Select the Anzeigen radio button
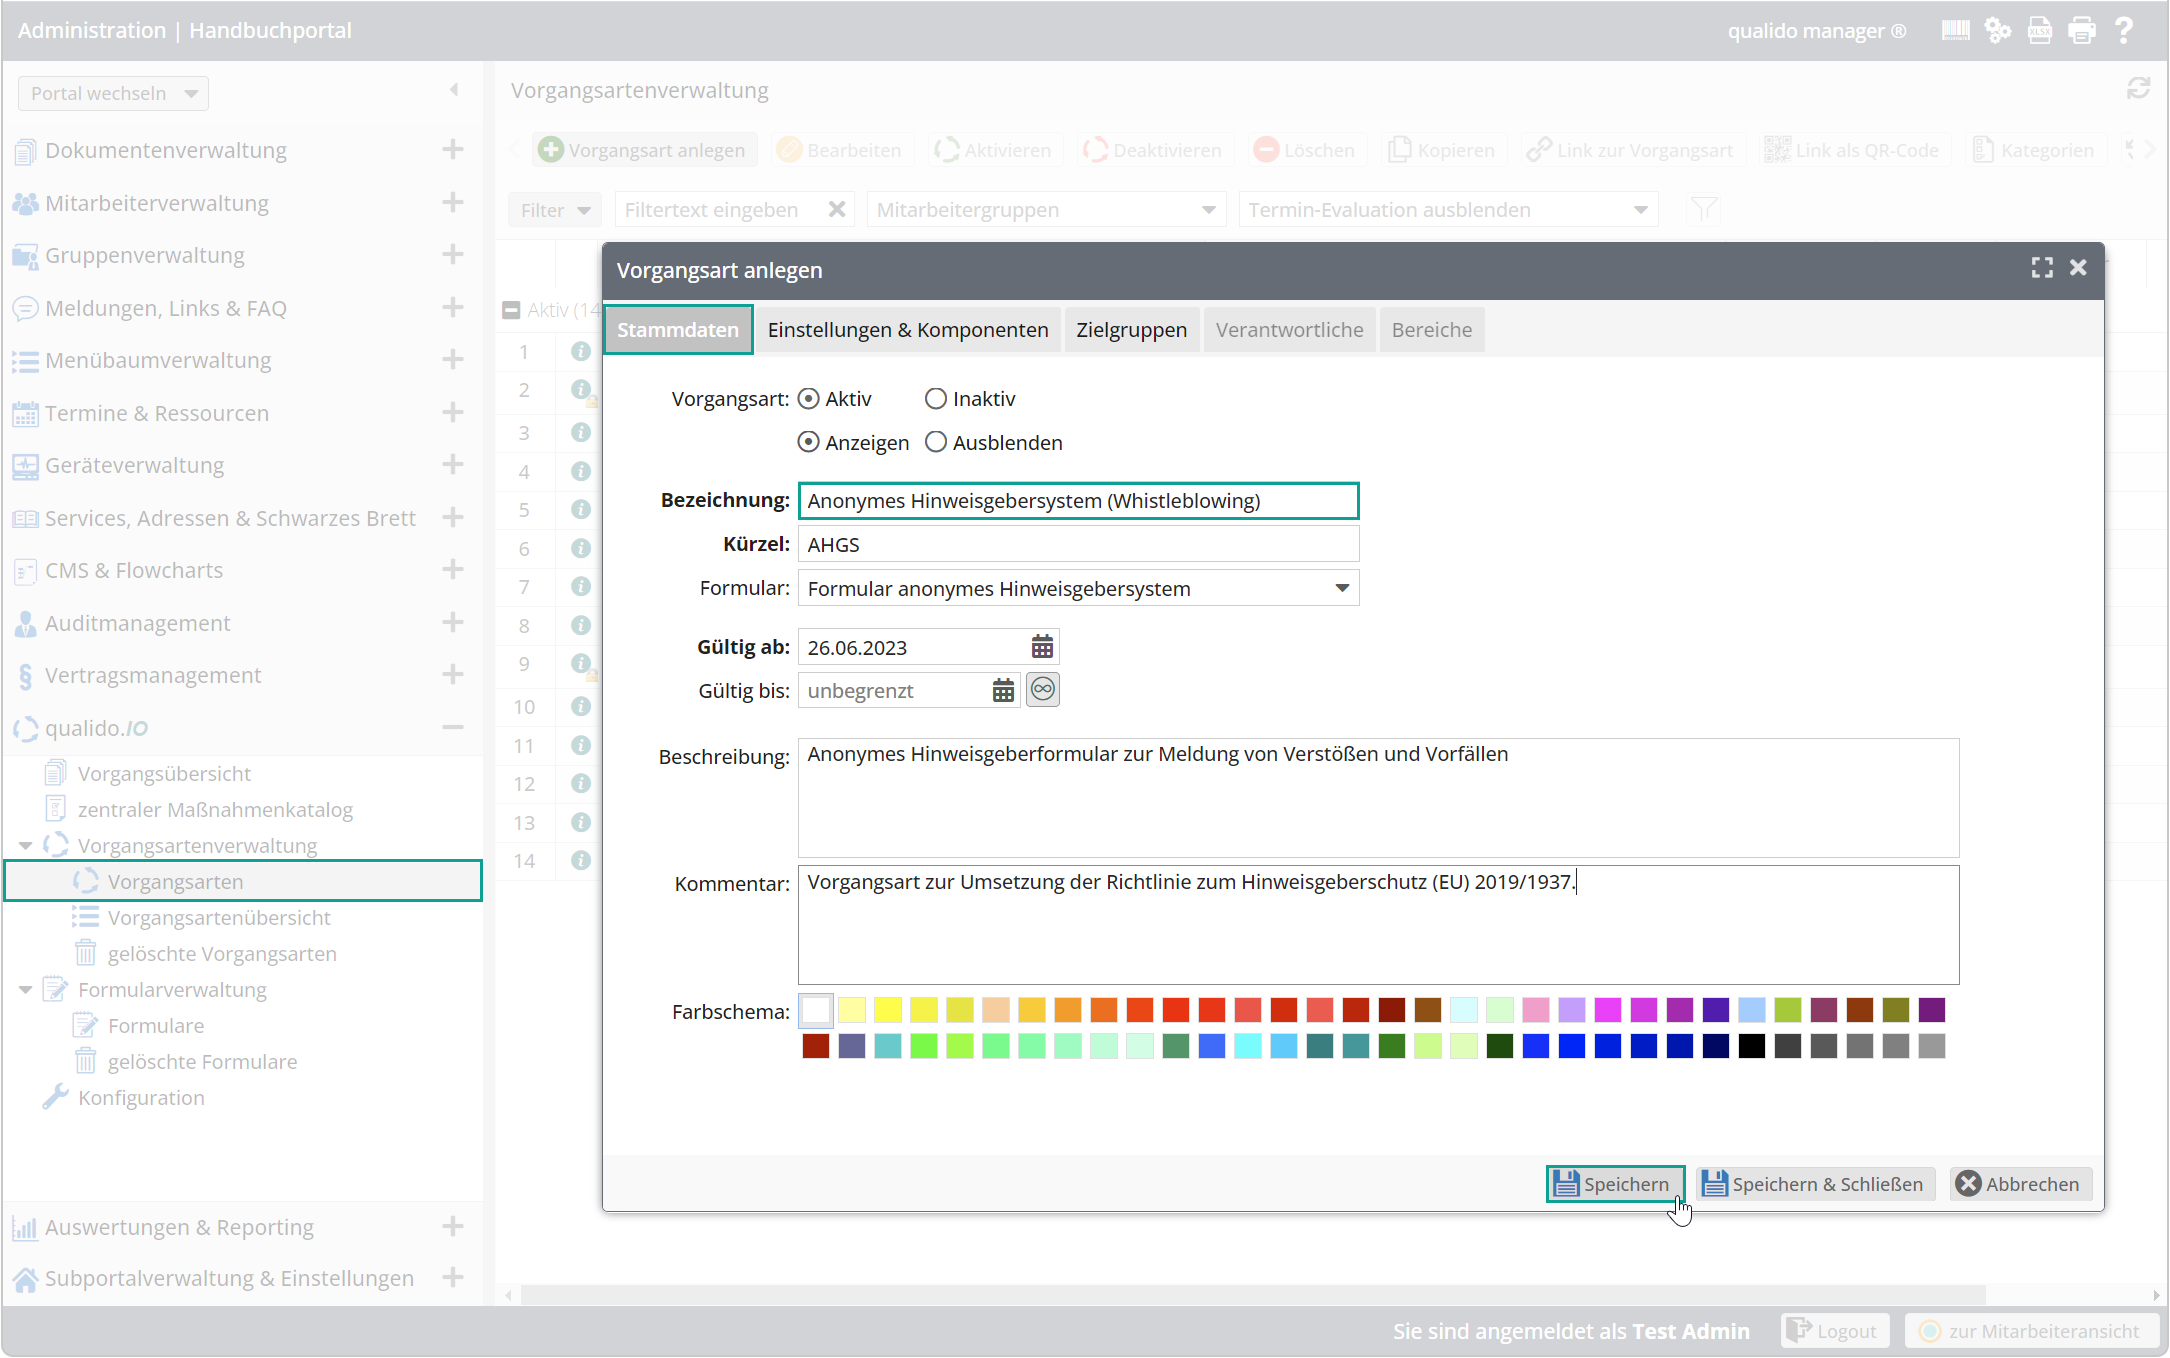 click(x=809, y=442)
